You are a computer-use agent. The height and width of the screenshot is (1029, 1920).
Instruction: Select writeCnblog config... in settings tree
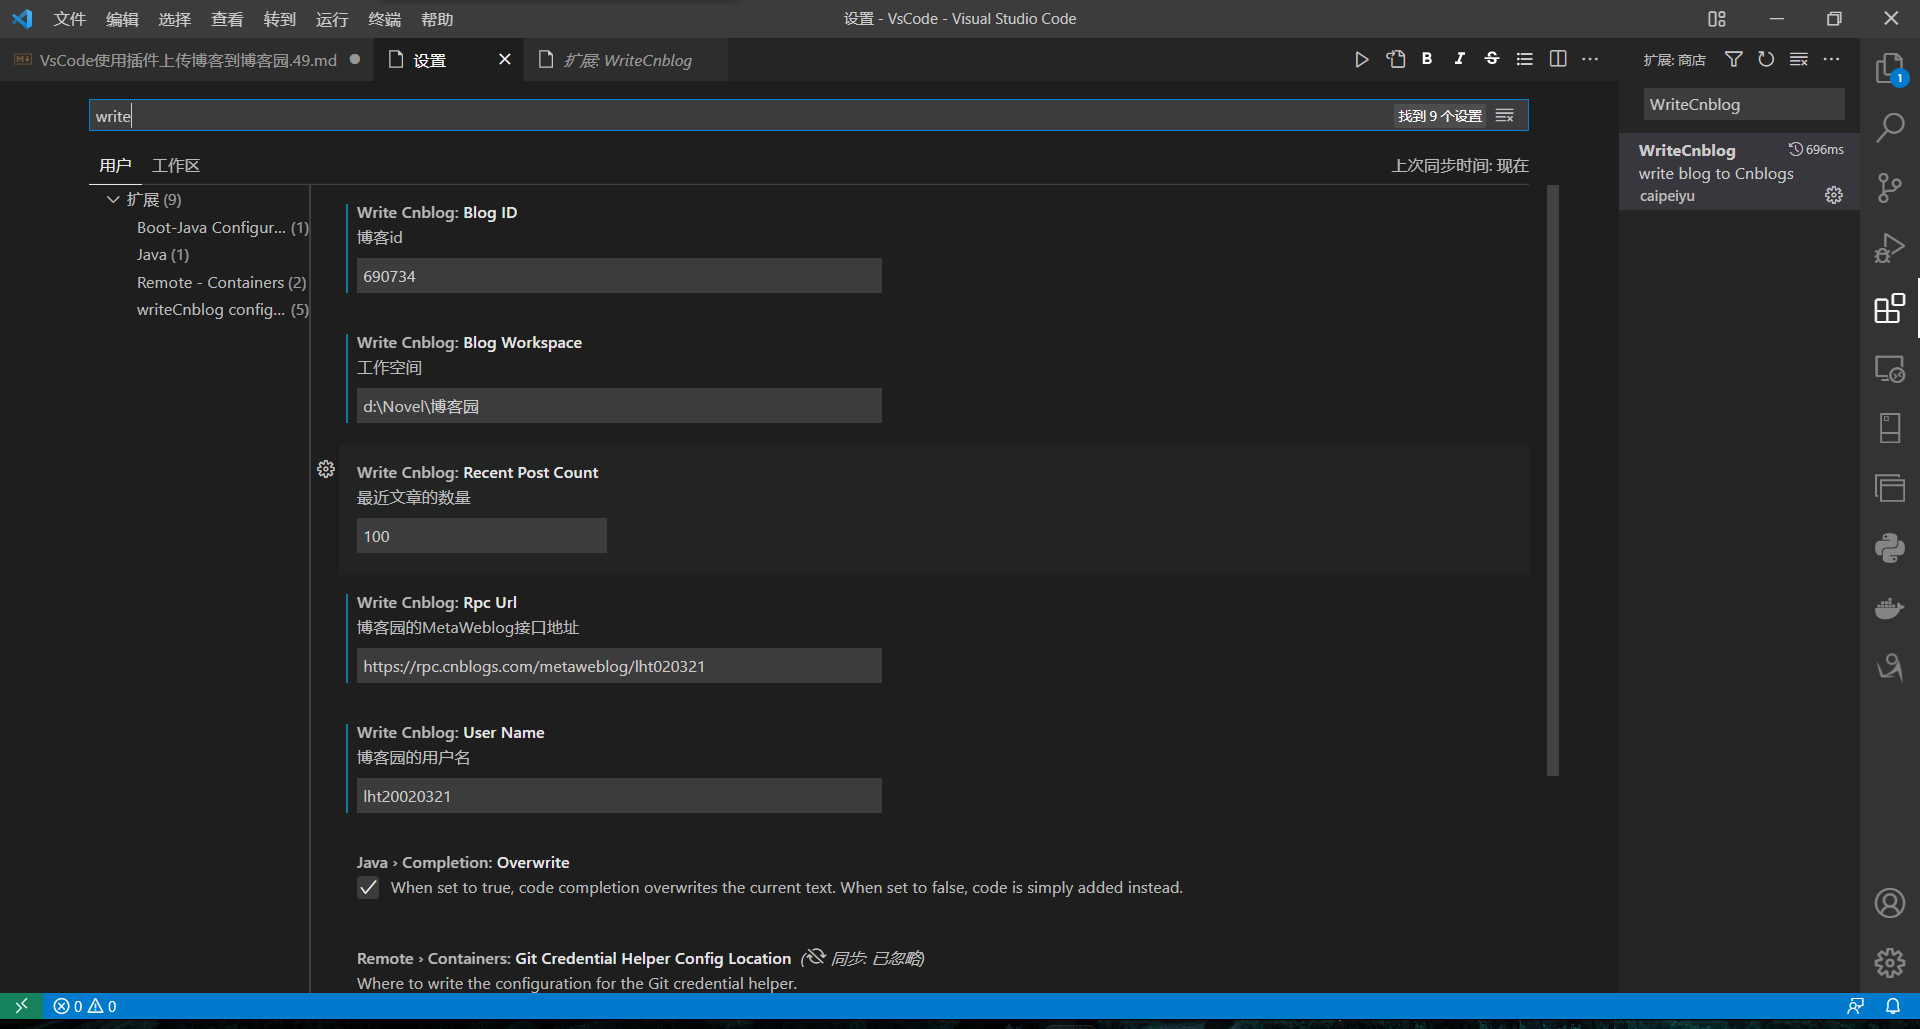pyautogui.click(x=223, y=310)
